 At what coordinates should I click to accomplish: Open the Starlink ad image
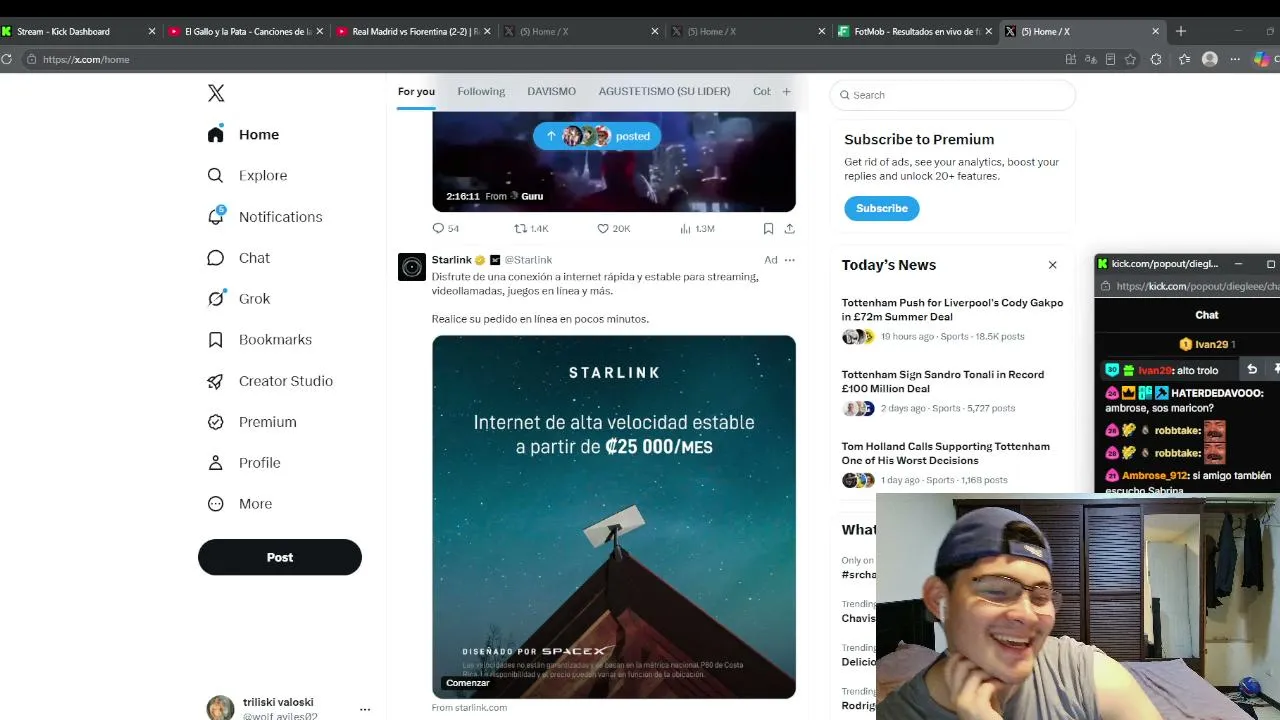coord(614,517)
